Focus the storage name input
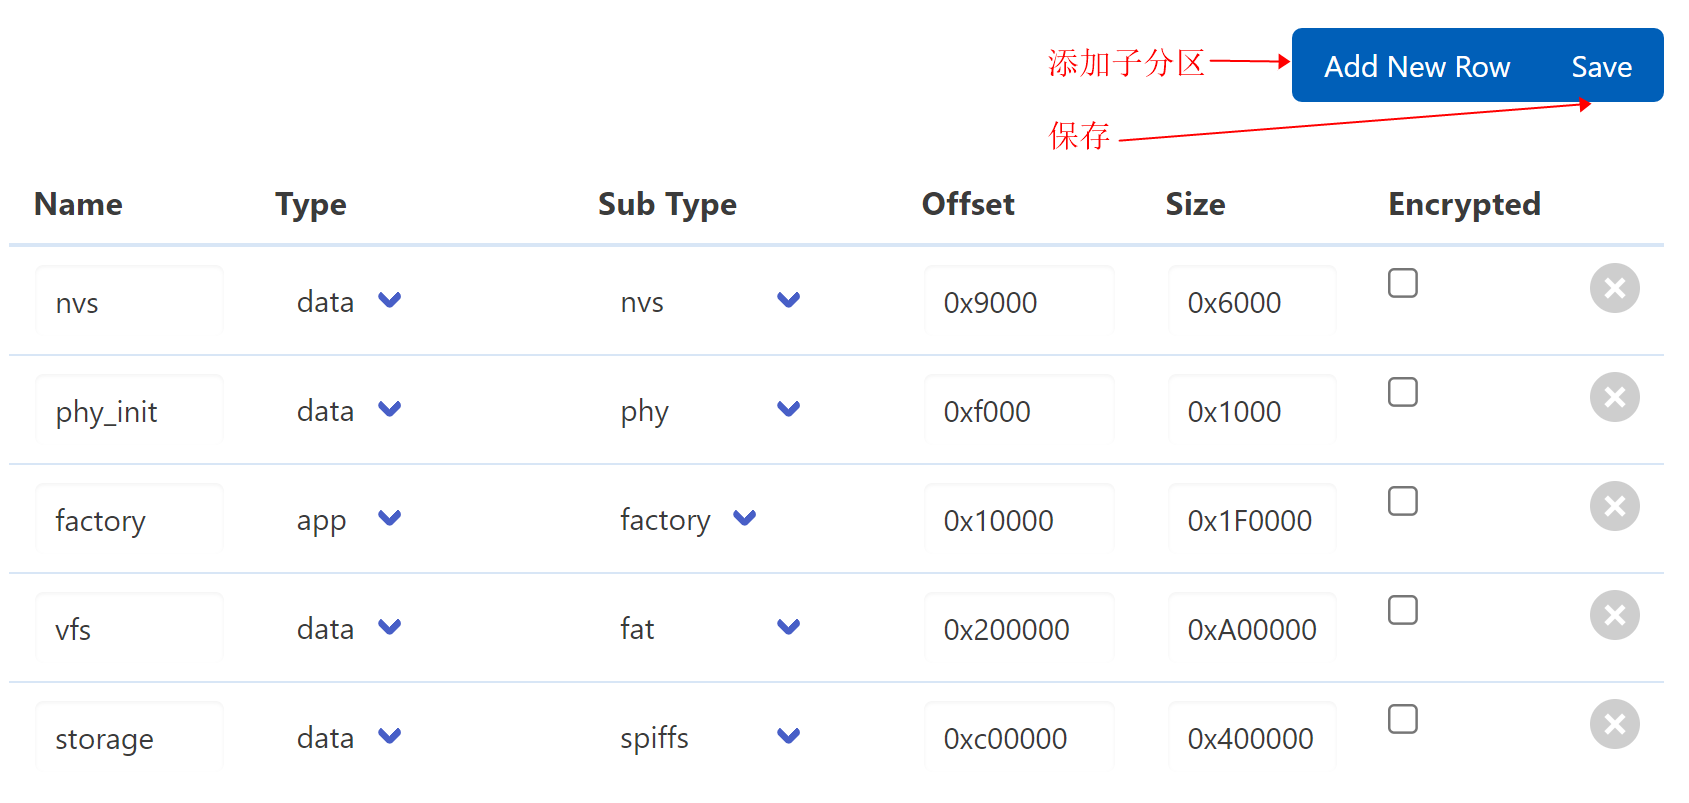This screenshot has height=803, width=1689. [x=129, y=738]
